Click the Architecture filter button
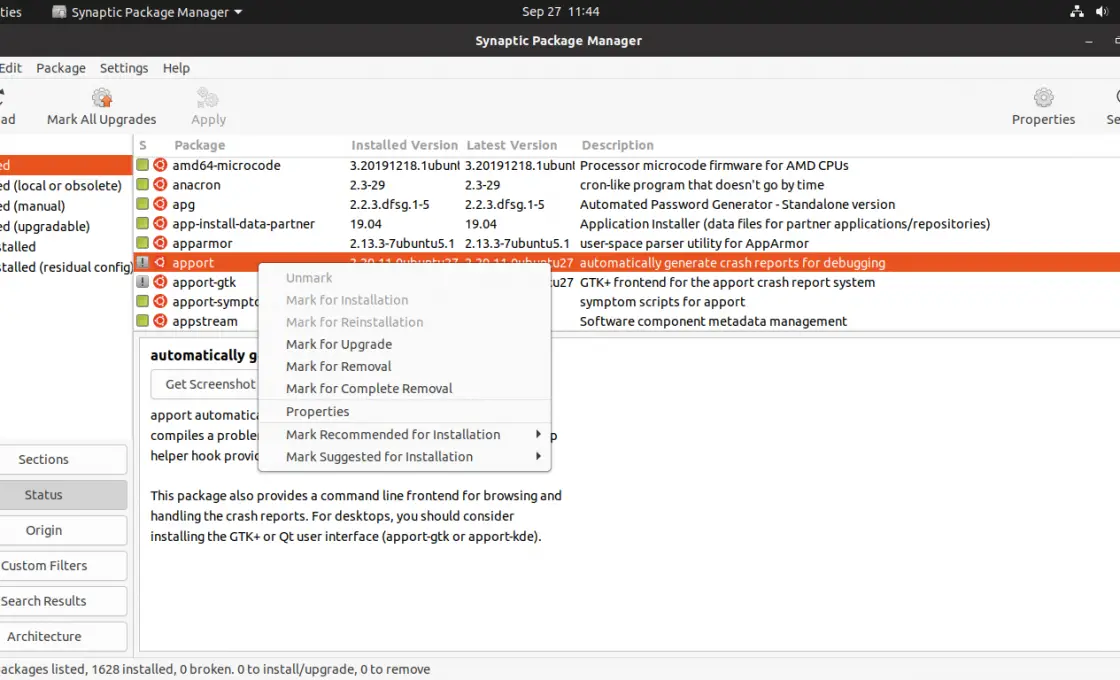 [63, 636]
